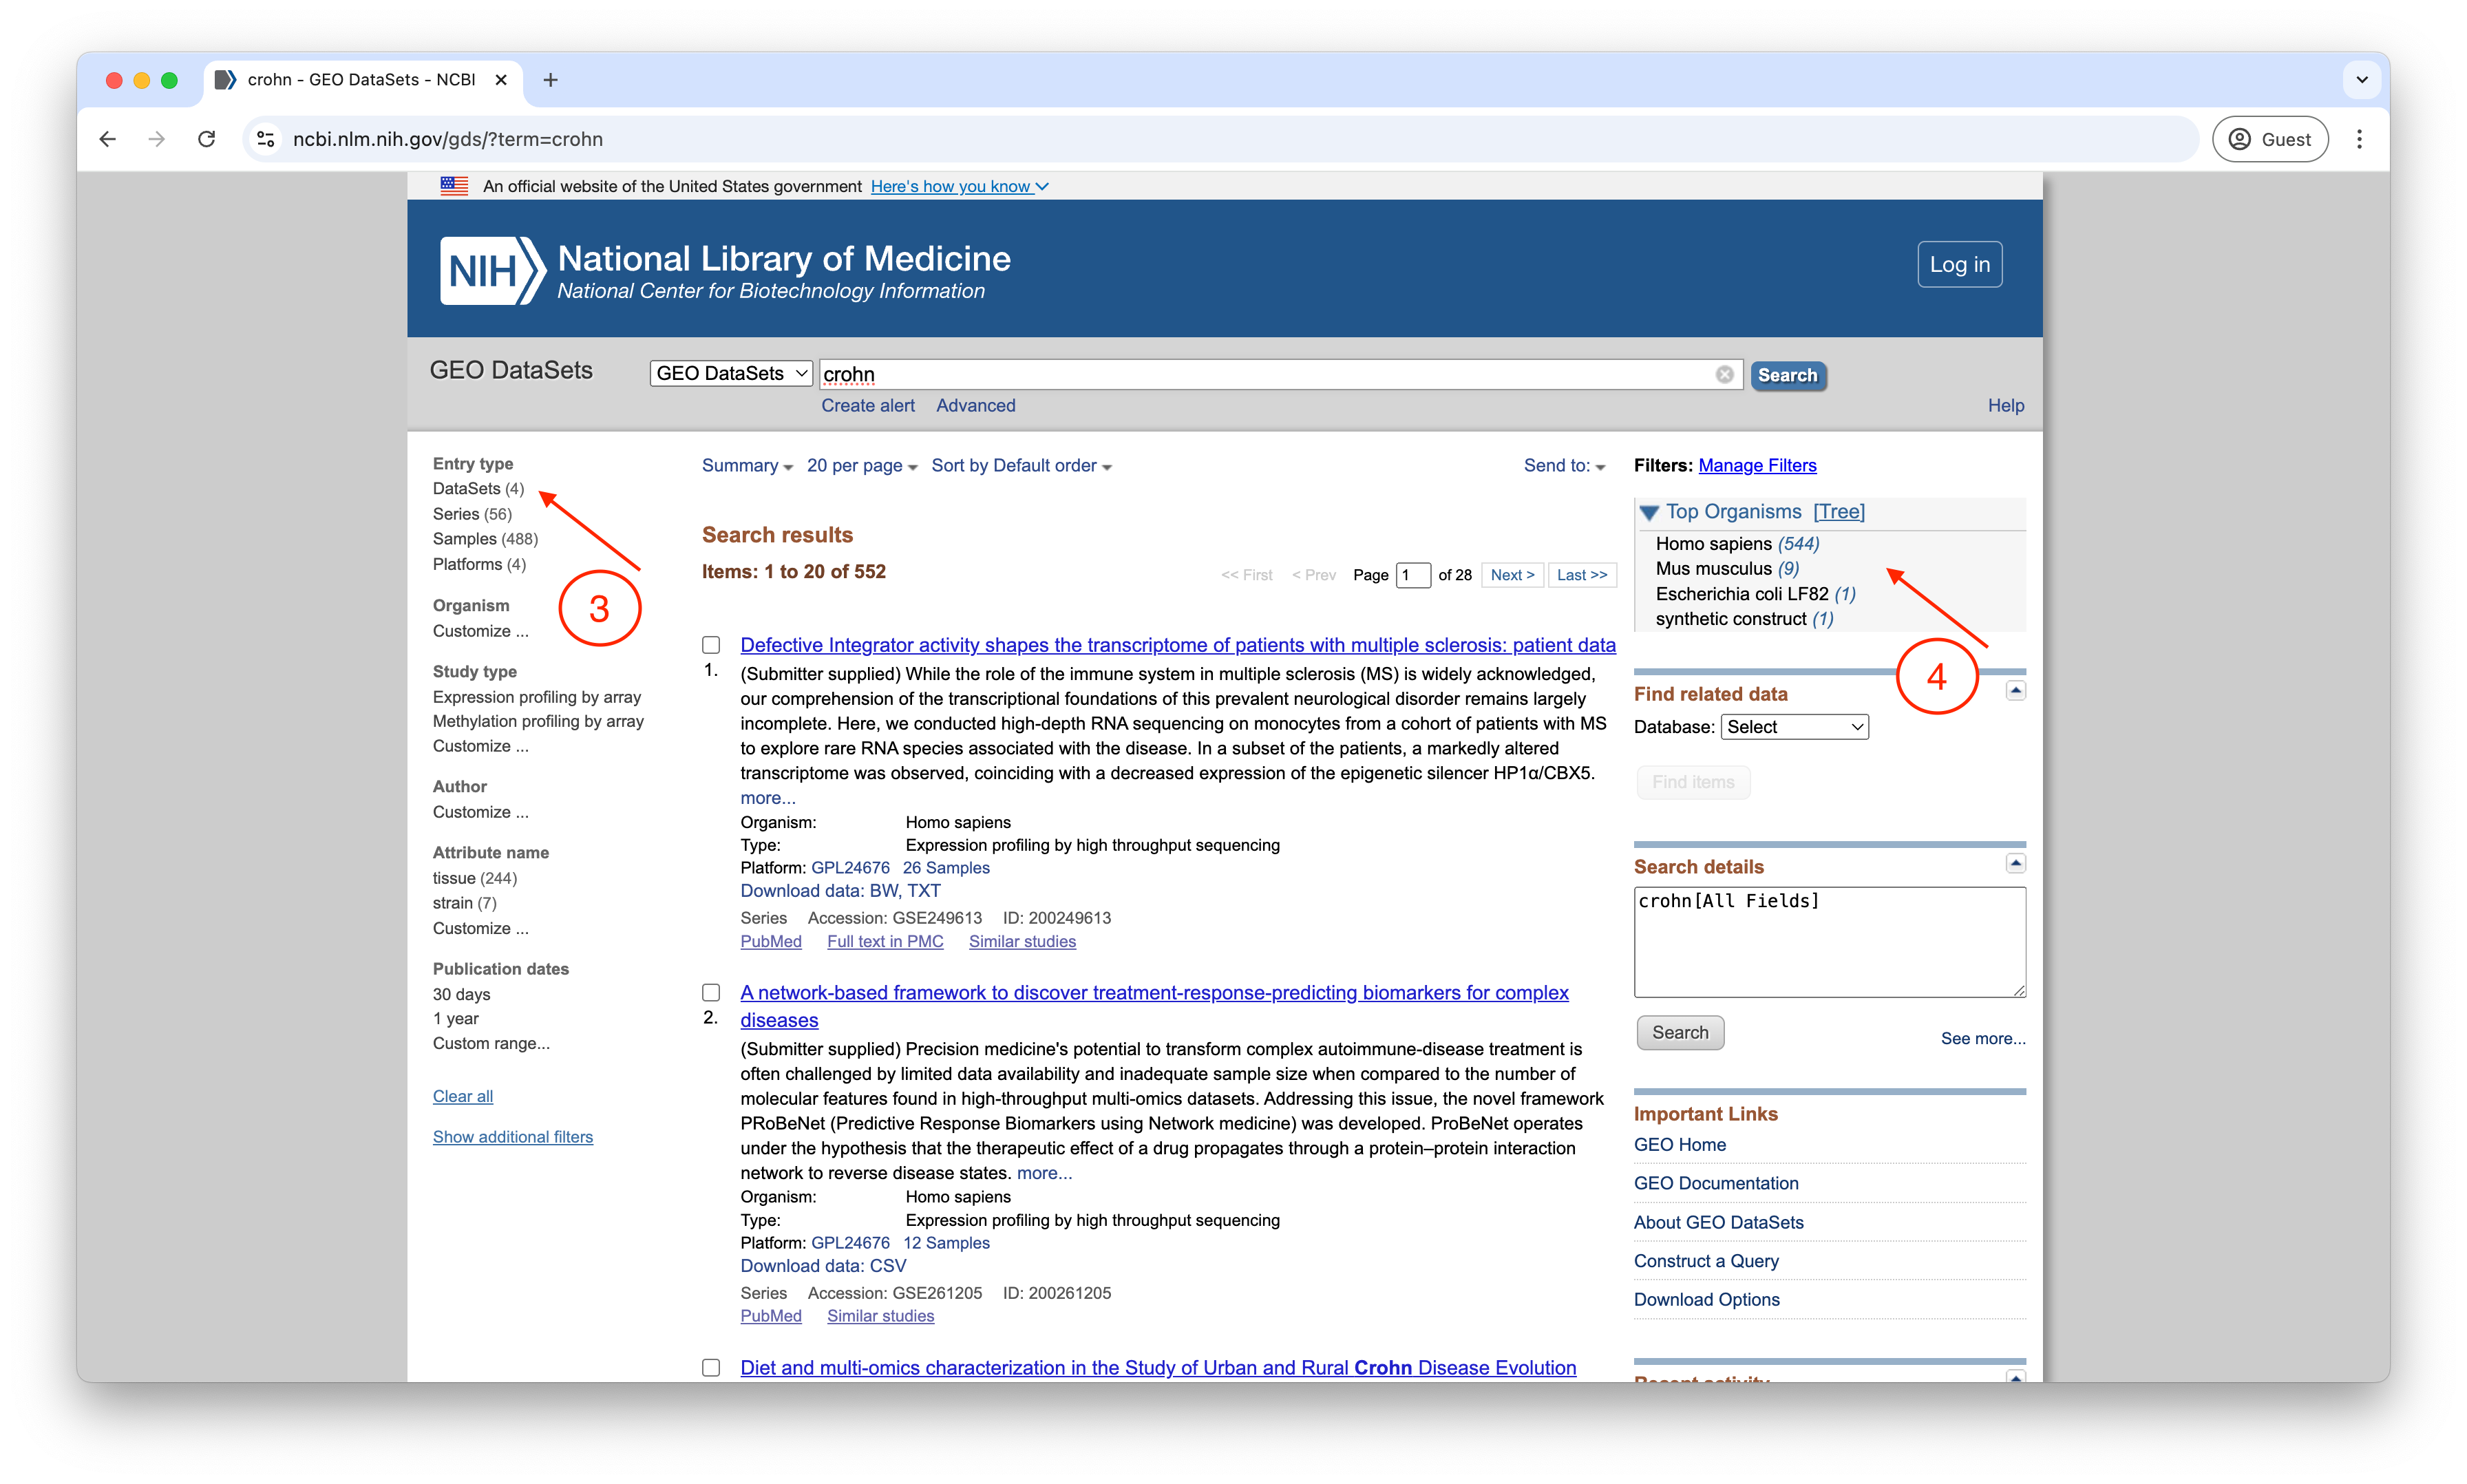
Task: Open the 20 per page dropdown
Action: click(861, 465)
